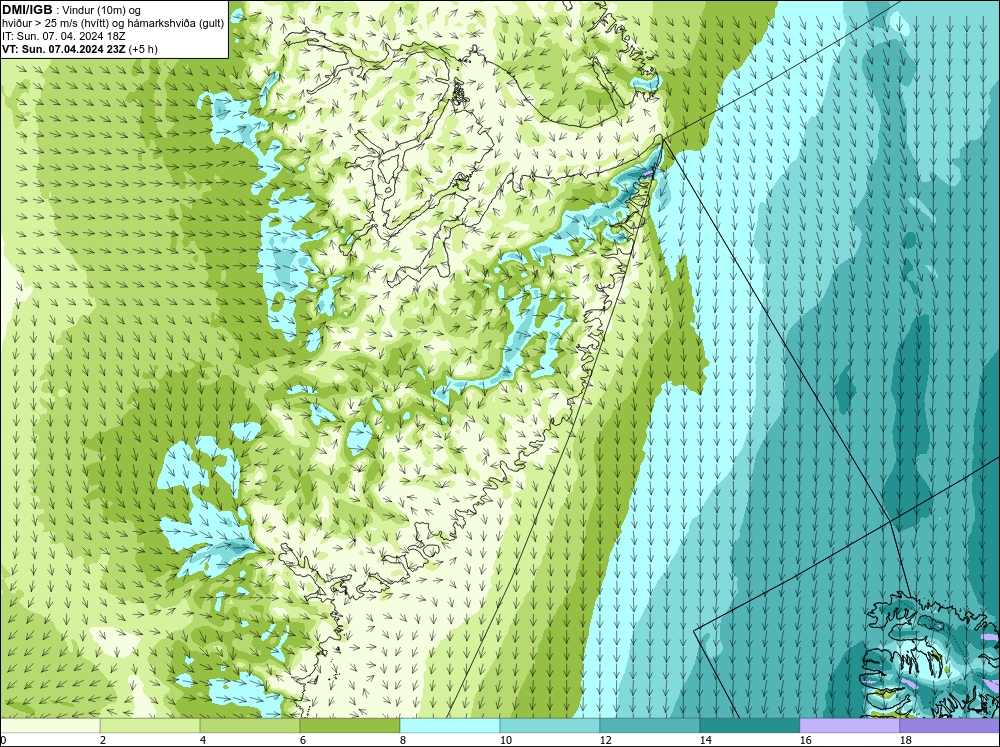Click the 0–2 m/s pale cream legend swatch
Viewport: 1000px width, 747px height.
point(50,725)
